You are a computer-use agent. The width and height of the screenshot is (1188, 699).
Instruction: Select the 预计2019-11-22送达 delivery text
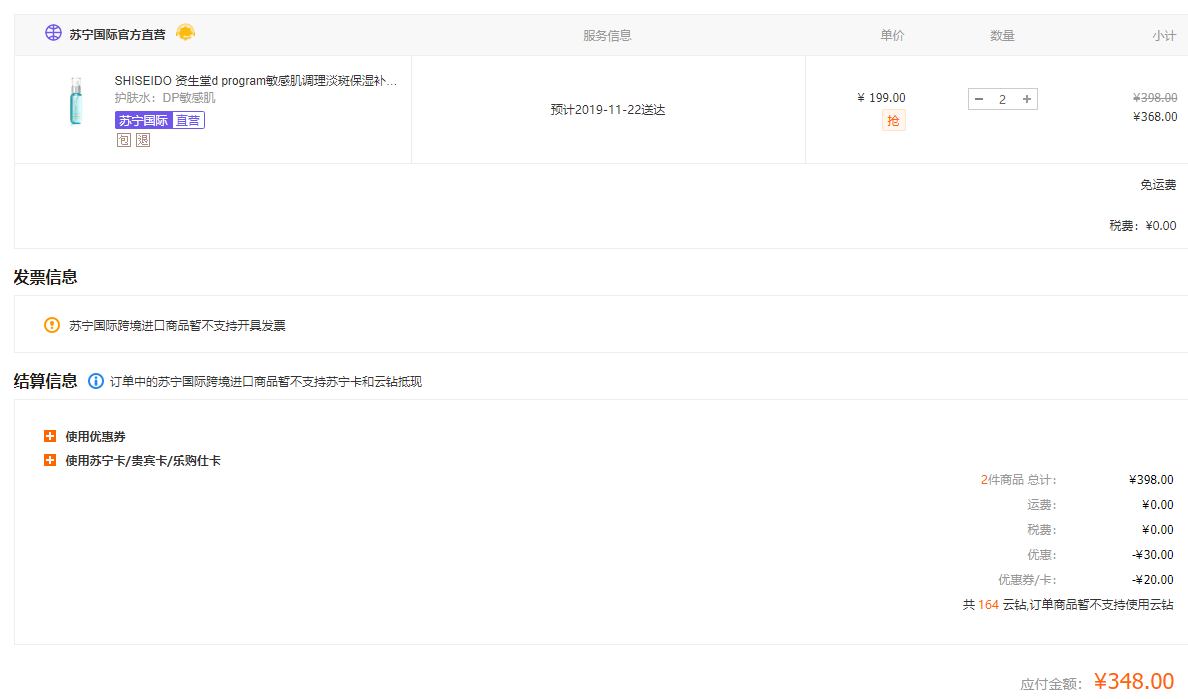(x=608, y=110)
